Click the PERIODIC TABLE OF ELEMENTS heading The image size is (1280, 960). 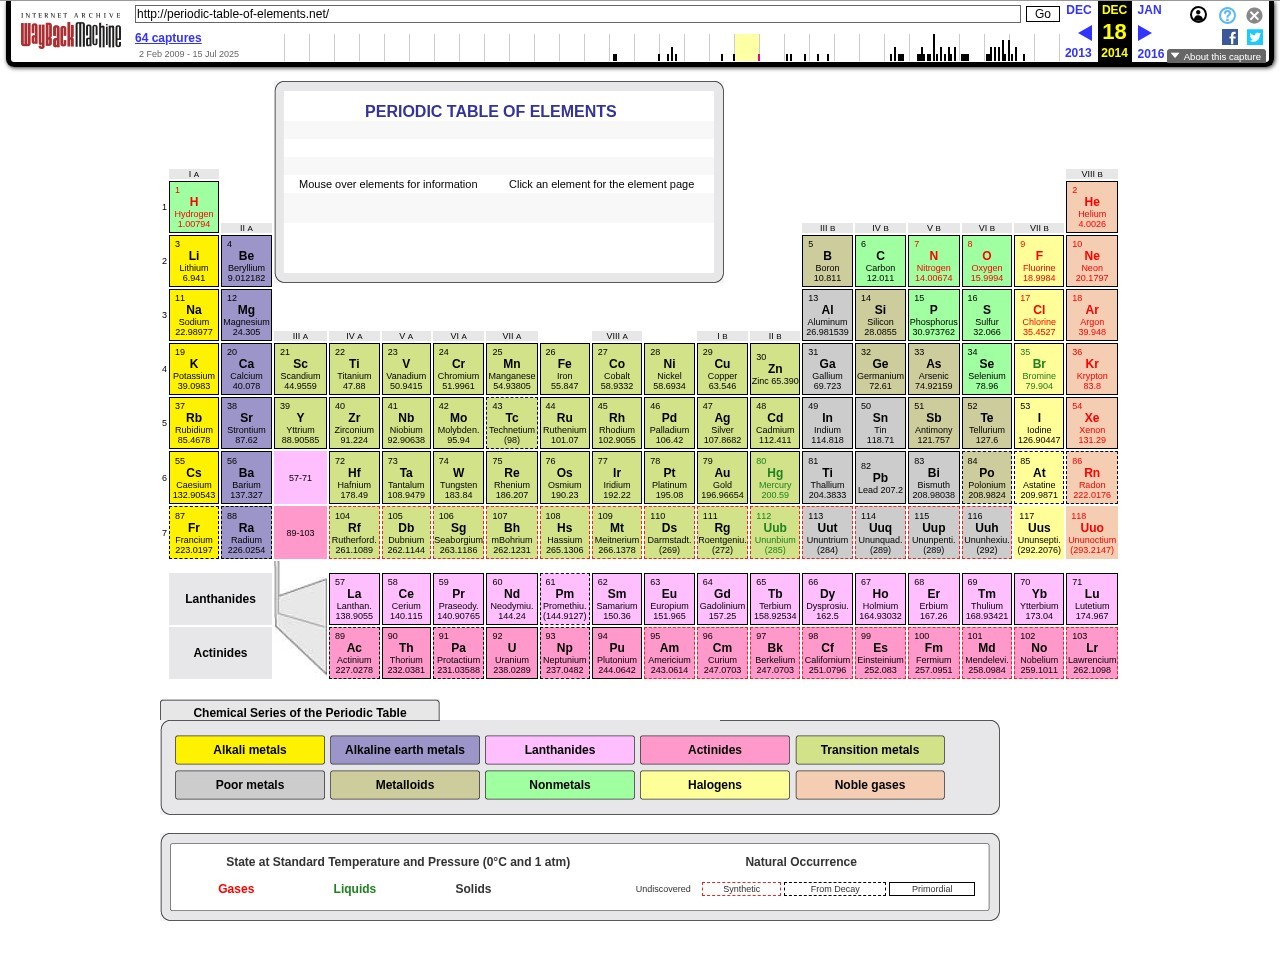coord(490,112)
